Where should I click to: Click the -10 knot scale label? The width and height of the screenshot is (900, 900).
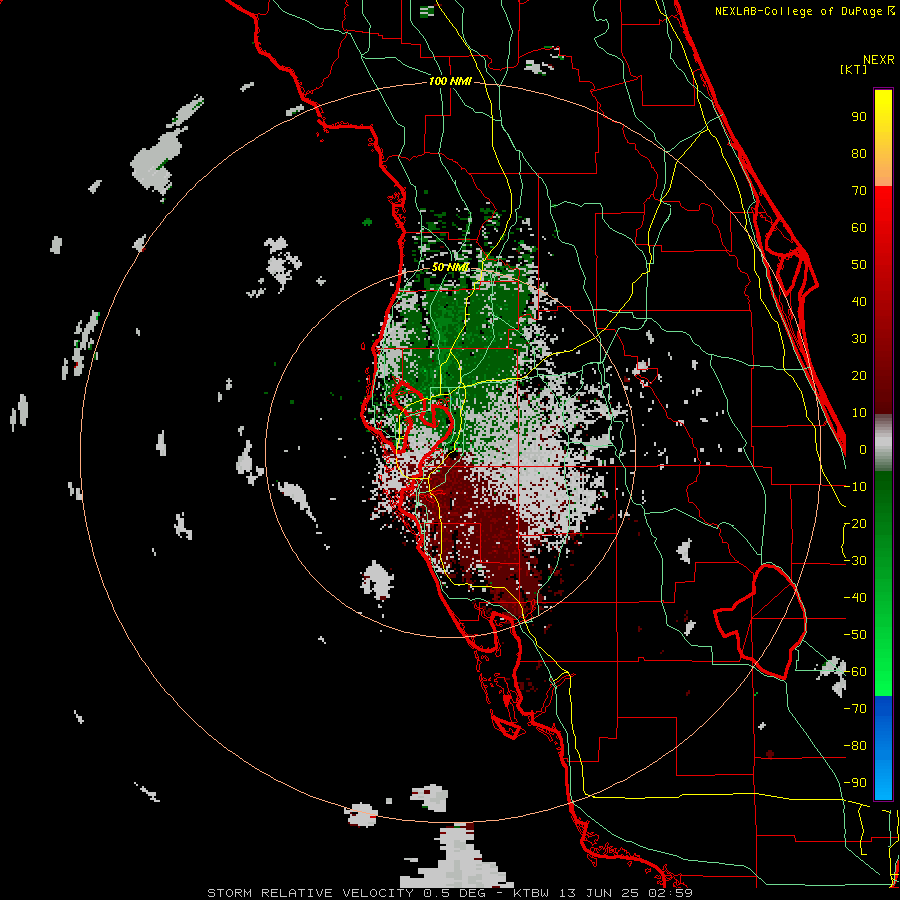coord(855,487)
